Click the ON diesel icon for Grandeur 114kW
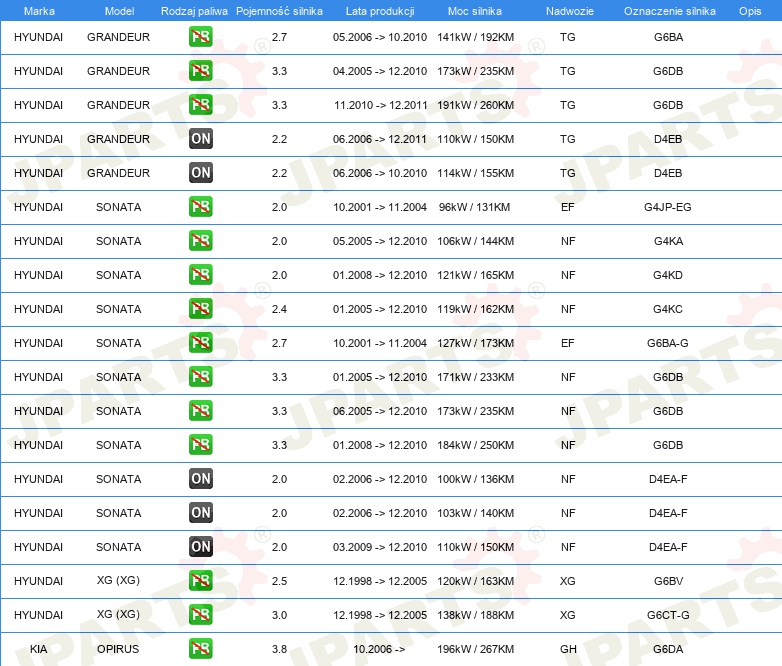Image resolution: width=782 pixels, height=666 pixels. click(200, 173)
